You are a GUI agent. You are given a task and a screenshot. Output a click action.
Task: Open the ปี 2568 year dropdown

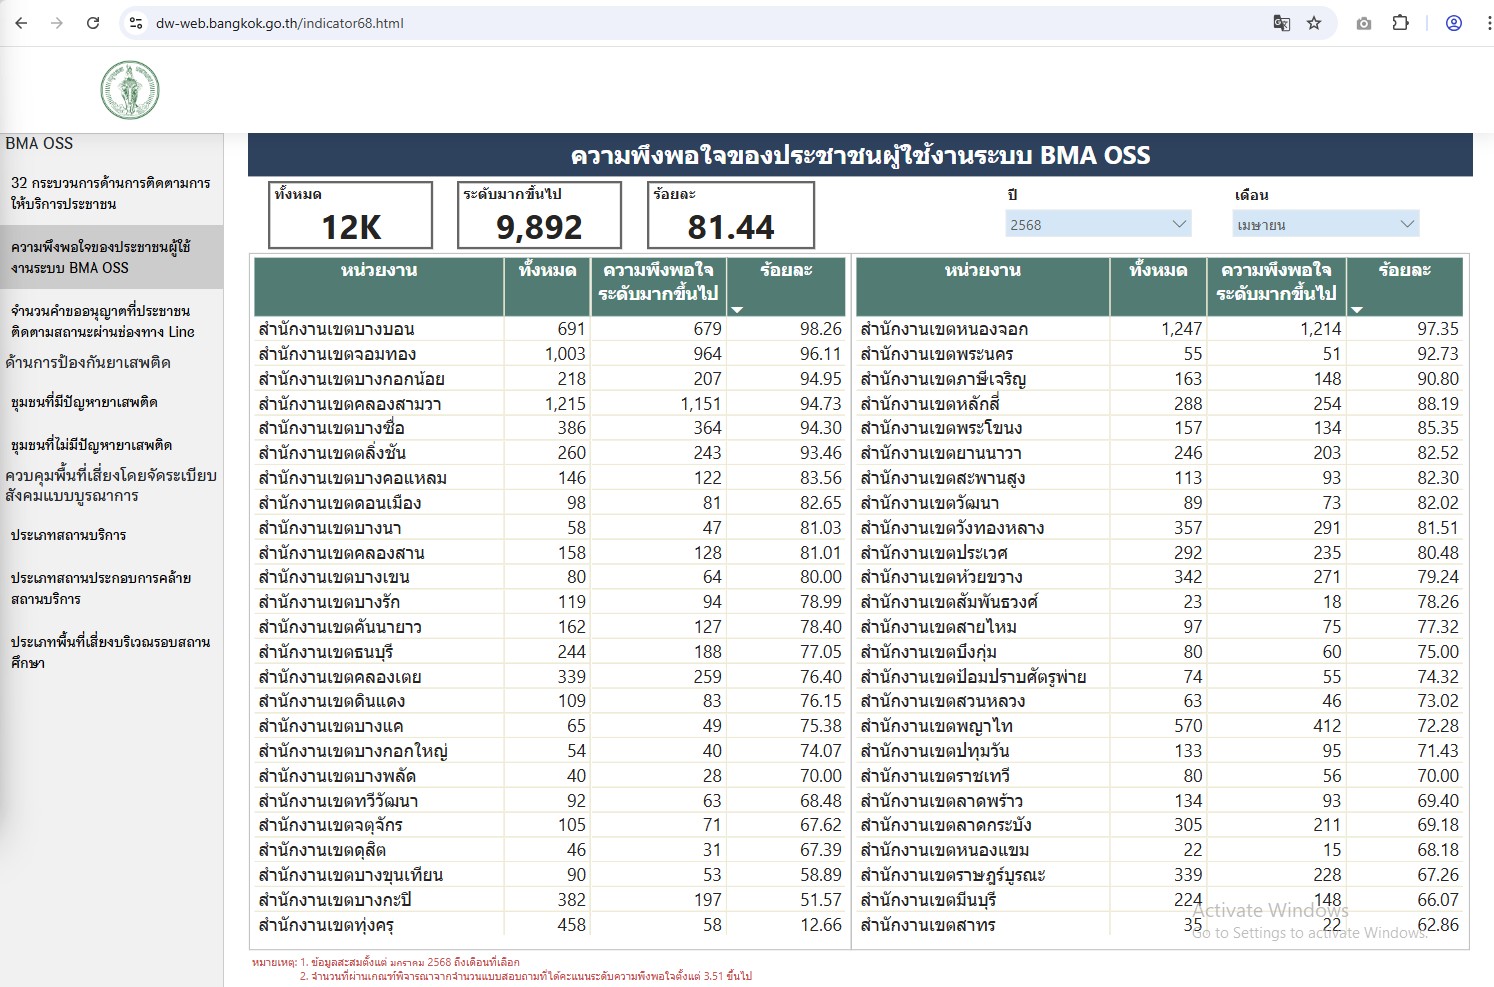click(1098, 224)
